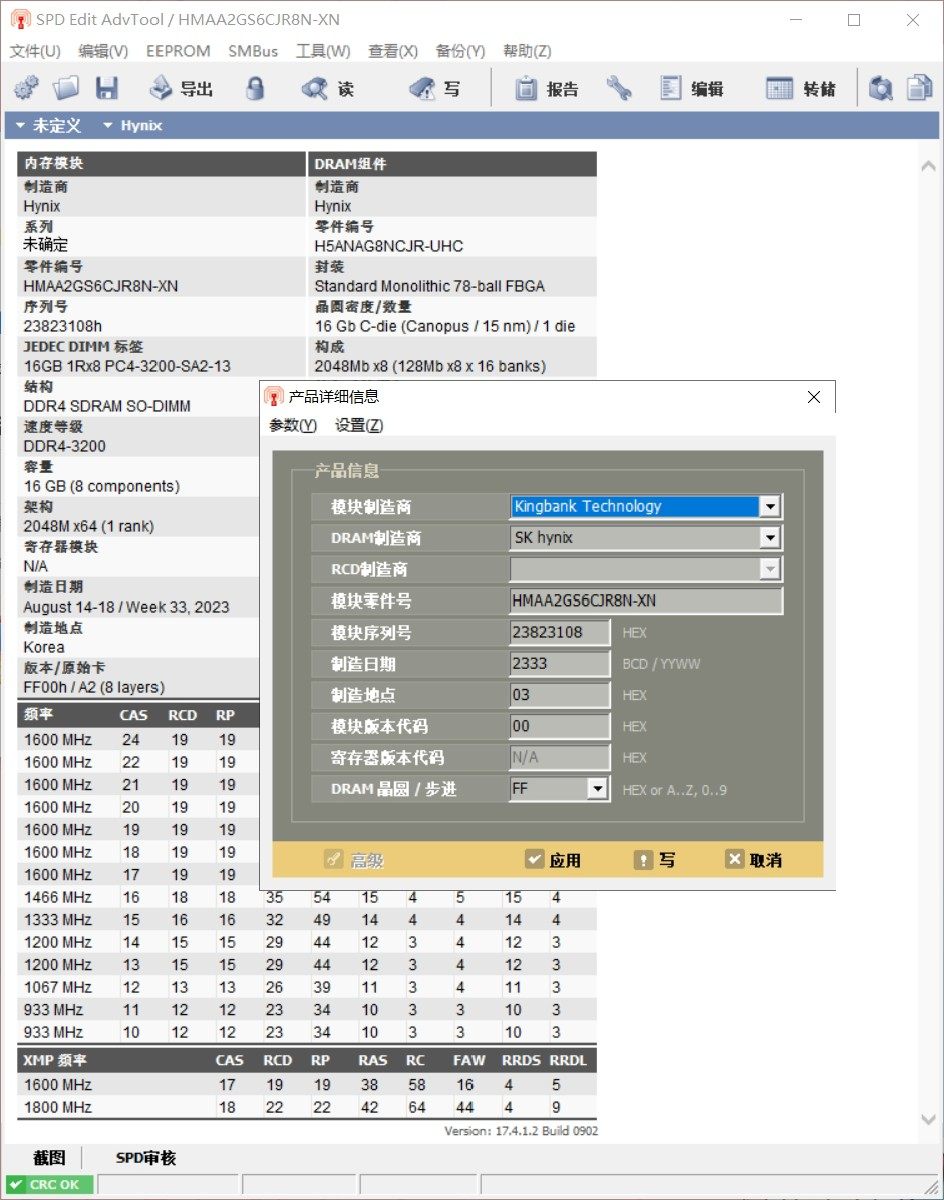The height and width of the screenshot is (1200, 944).
Task: Open the 报告 report toolbar button
Action: (x=546, y=88)
